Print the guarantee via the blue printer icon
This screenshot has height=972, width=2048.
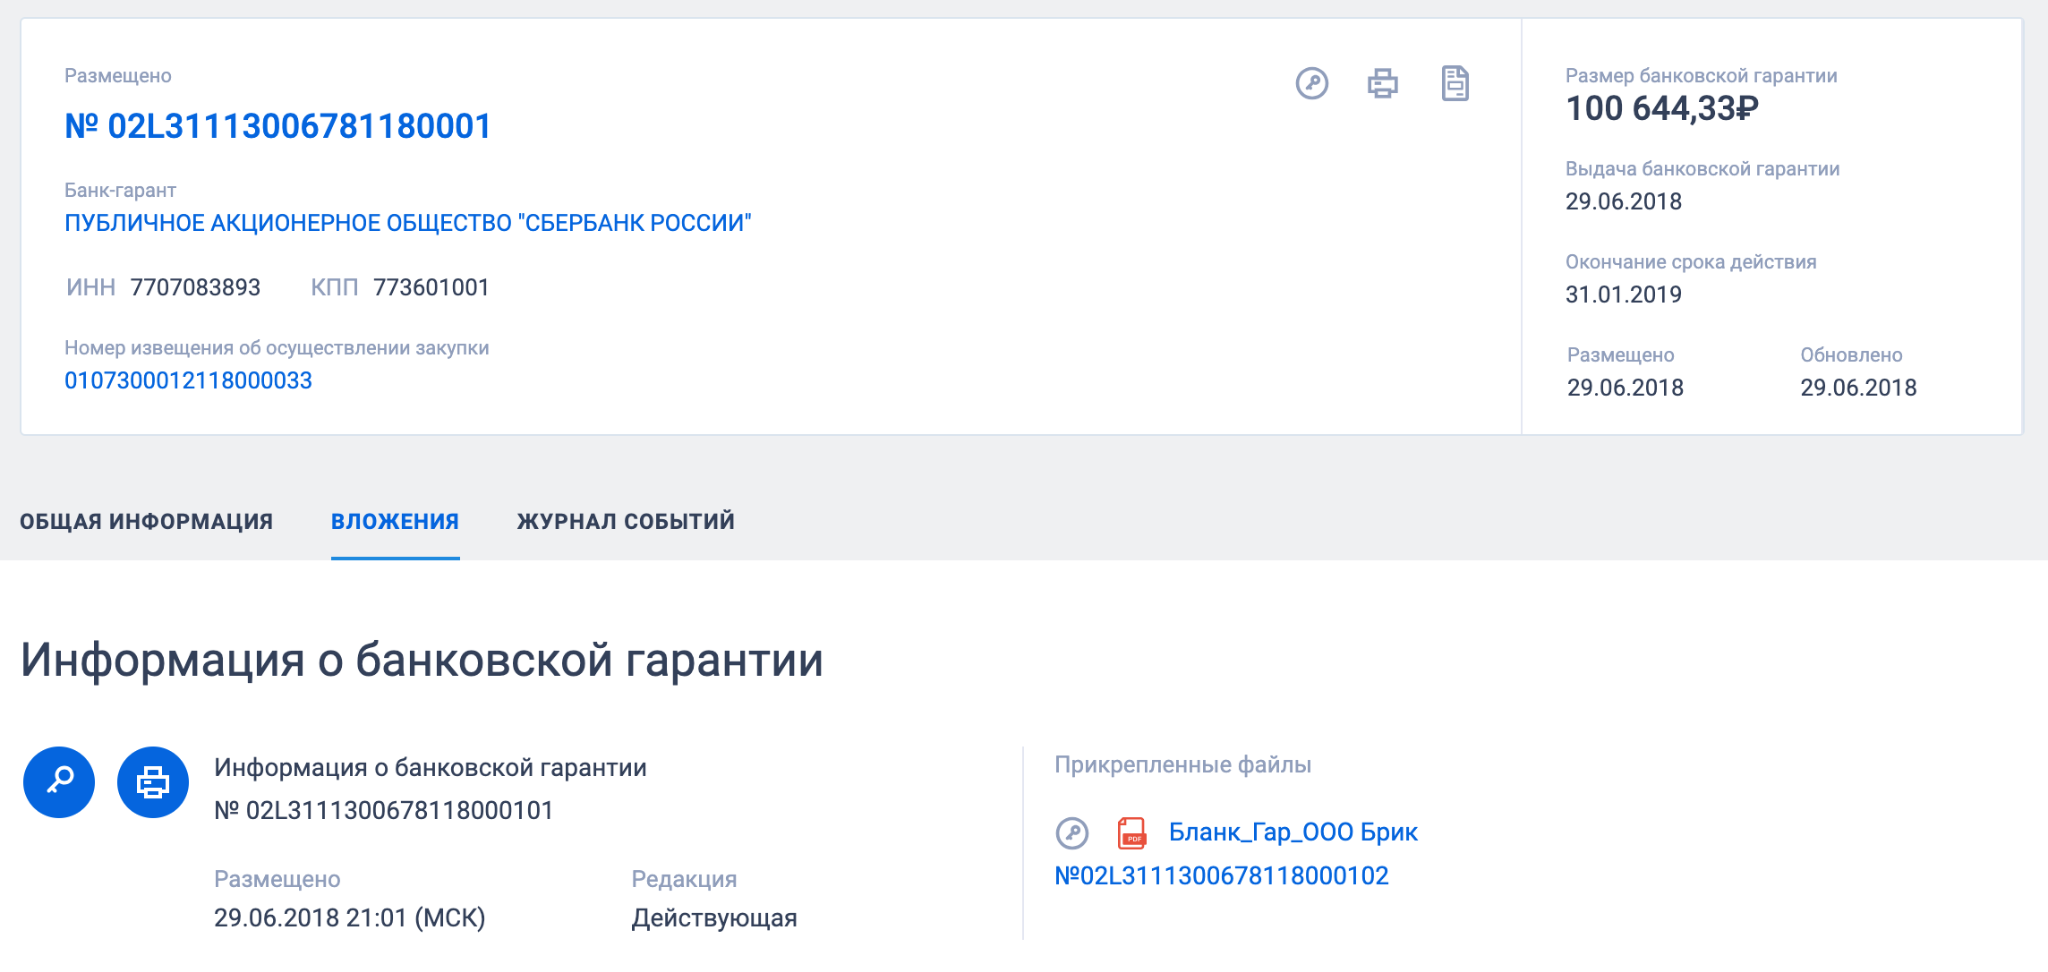click(x=153, y=783)
